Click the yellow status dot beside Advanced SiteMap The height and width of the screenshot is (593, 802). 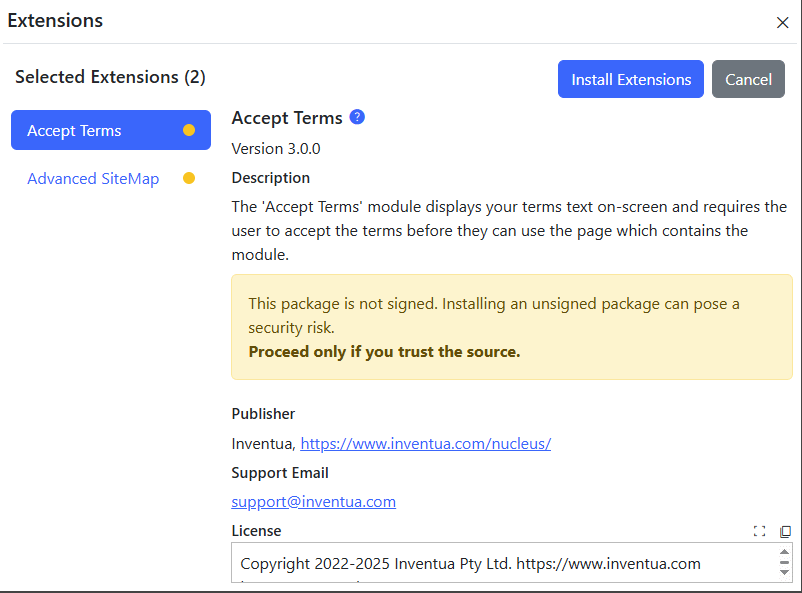[189, 179]
